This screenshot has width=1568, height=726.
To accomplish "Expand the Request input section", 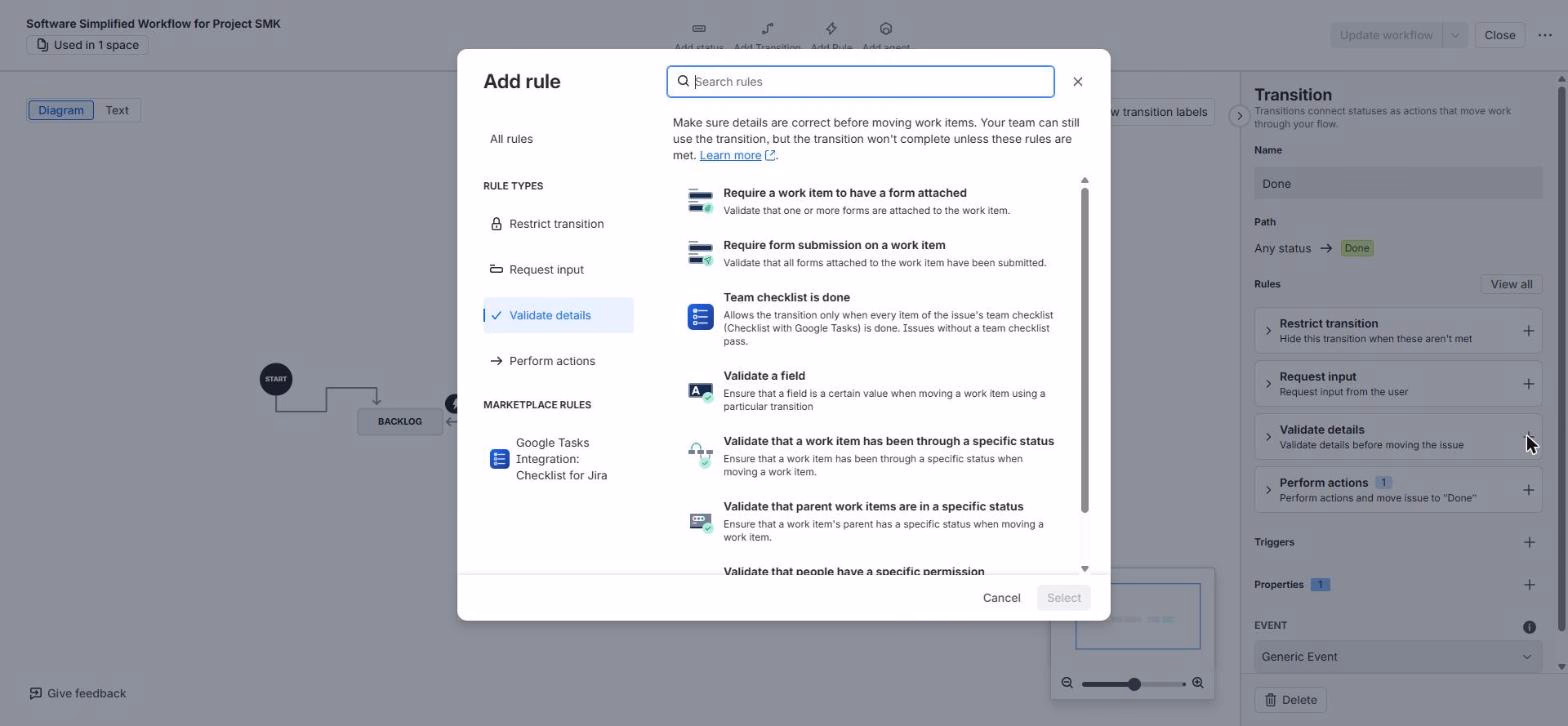I will 1268,384.
